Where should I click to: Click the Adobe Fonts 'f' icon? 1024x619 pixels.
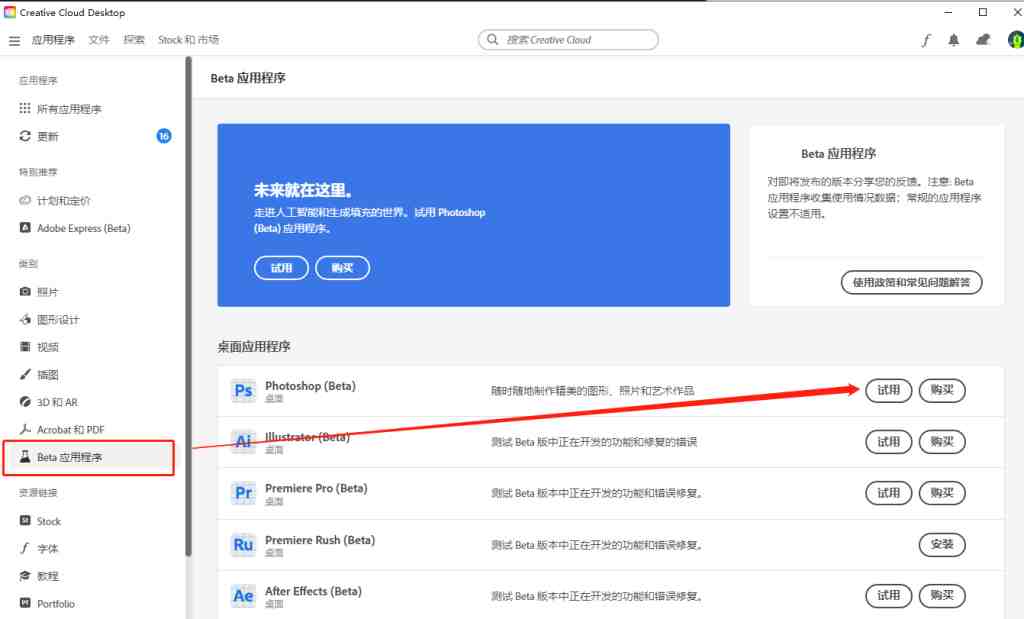[x=927, y=40]
